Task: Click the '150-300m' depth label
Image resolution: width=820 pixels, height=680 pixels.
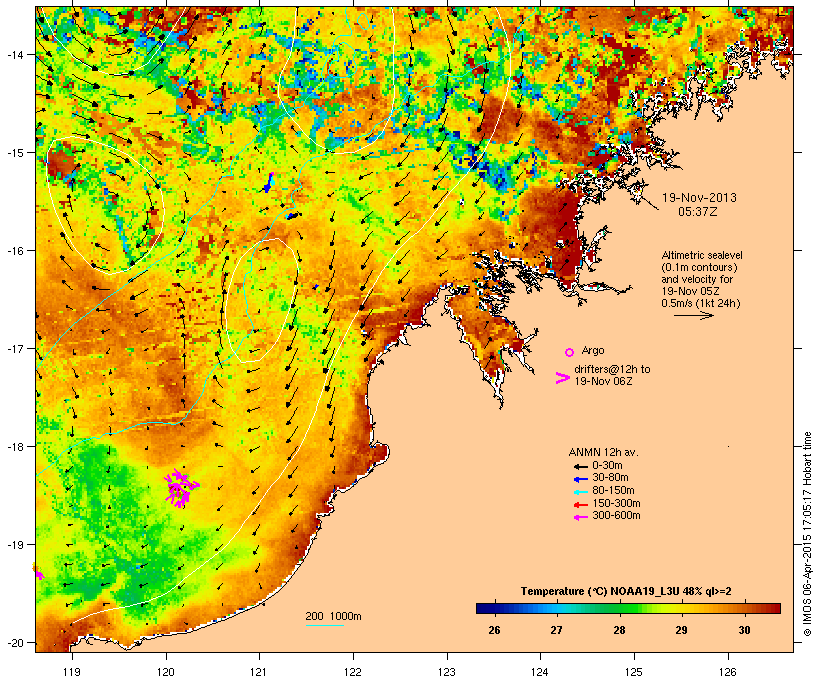Action: pyautogui.click(x=617, y=503)
